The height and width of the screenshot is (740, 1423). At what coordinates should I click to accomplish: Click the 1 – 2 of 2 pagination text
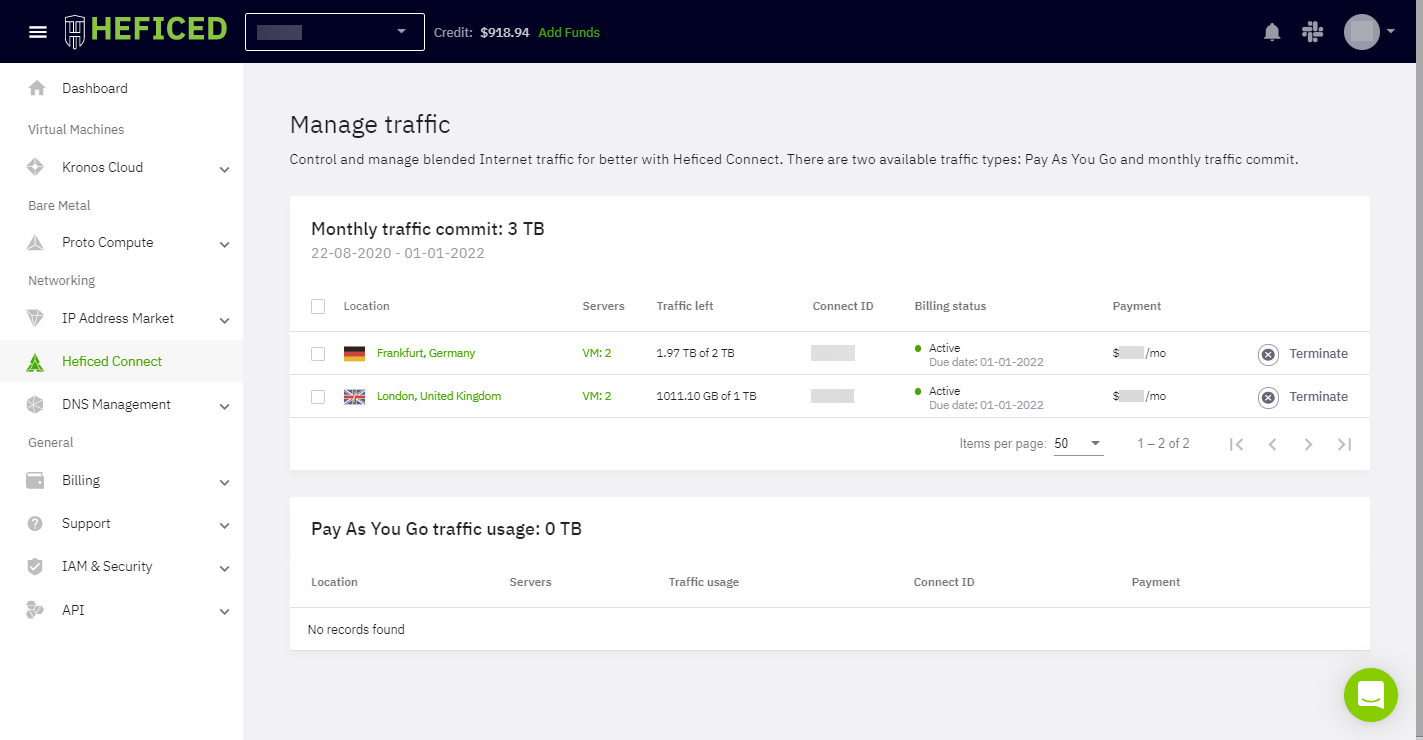pyautogui.click(x=1163, y=443)
